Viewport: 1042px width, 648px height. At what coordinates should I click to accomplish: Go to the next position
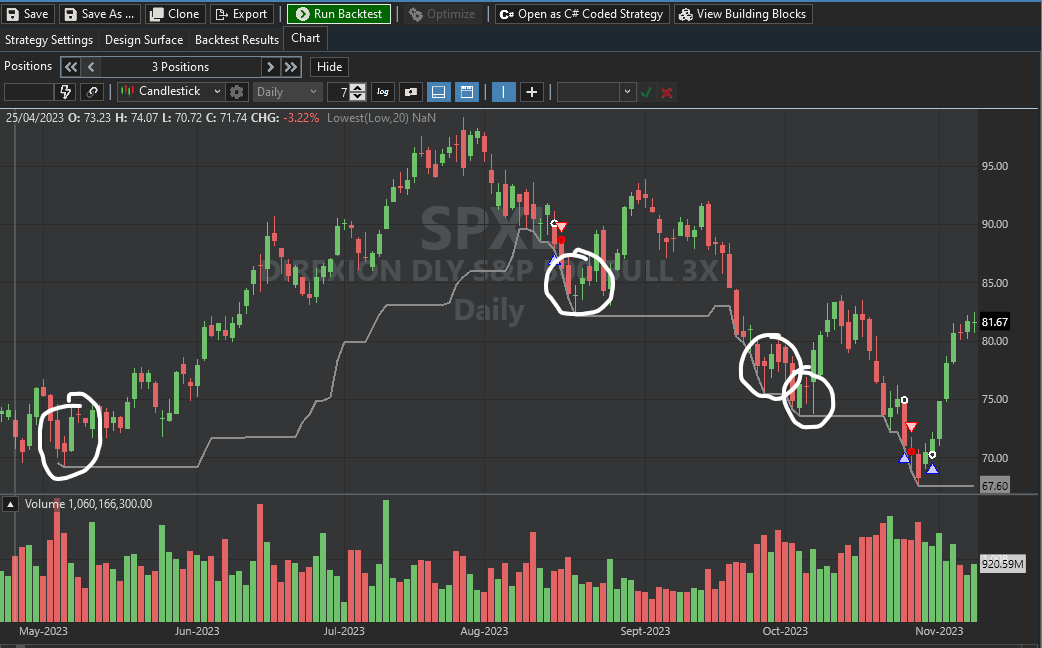click(270, 67)
